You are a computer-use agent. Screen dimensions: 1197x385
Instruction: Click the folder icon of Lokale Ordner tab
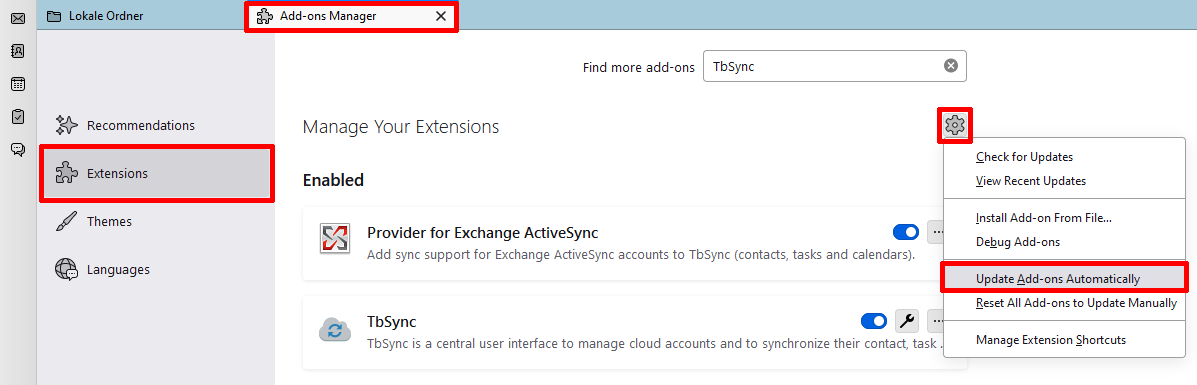point(54,16)
